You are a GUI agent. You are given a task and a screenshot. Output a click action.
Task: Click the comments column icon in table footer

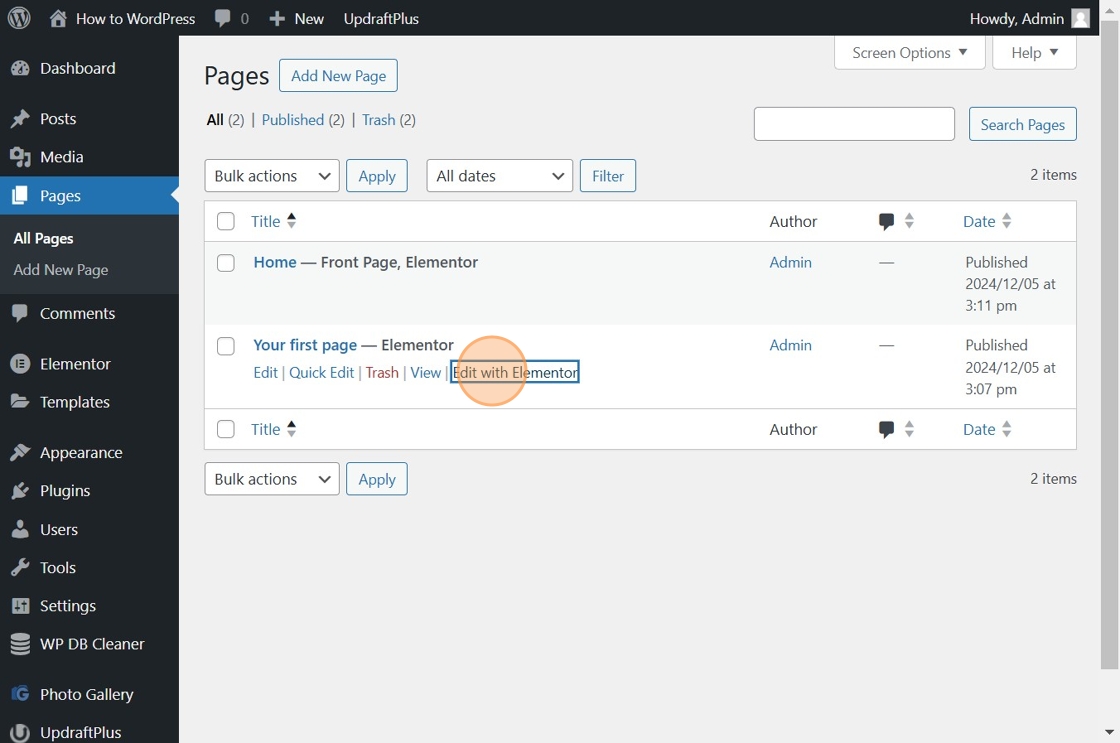[886, 429]
